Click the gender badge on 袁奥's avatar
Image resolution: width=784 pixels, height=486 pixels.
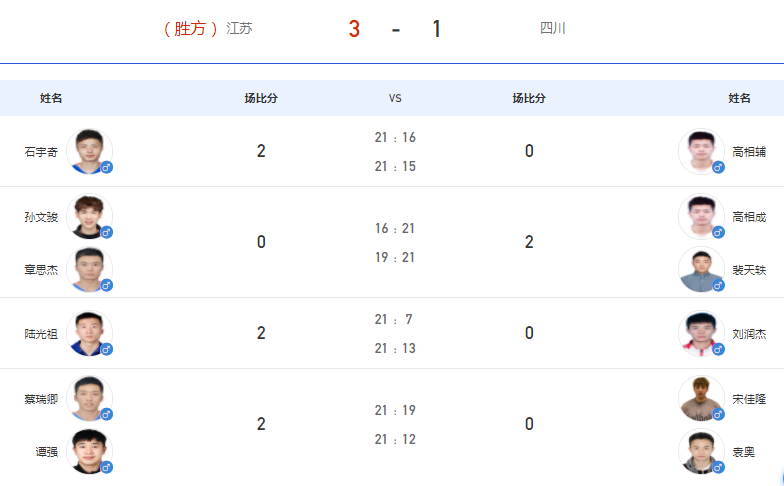coord(718,468)
